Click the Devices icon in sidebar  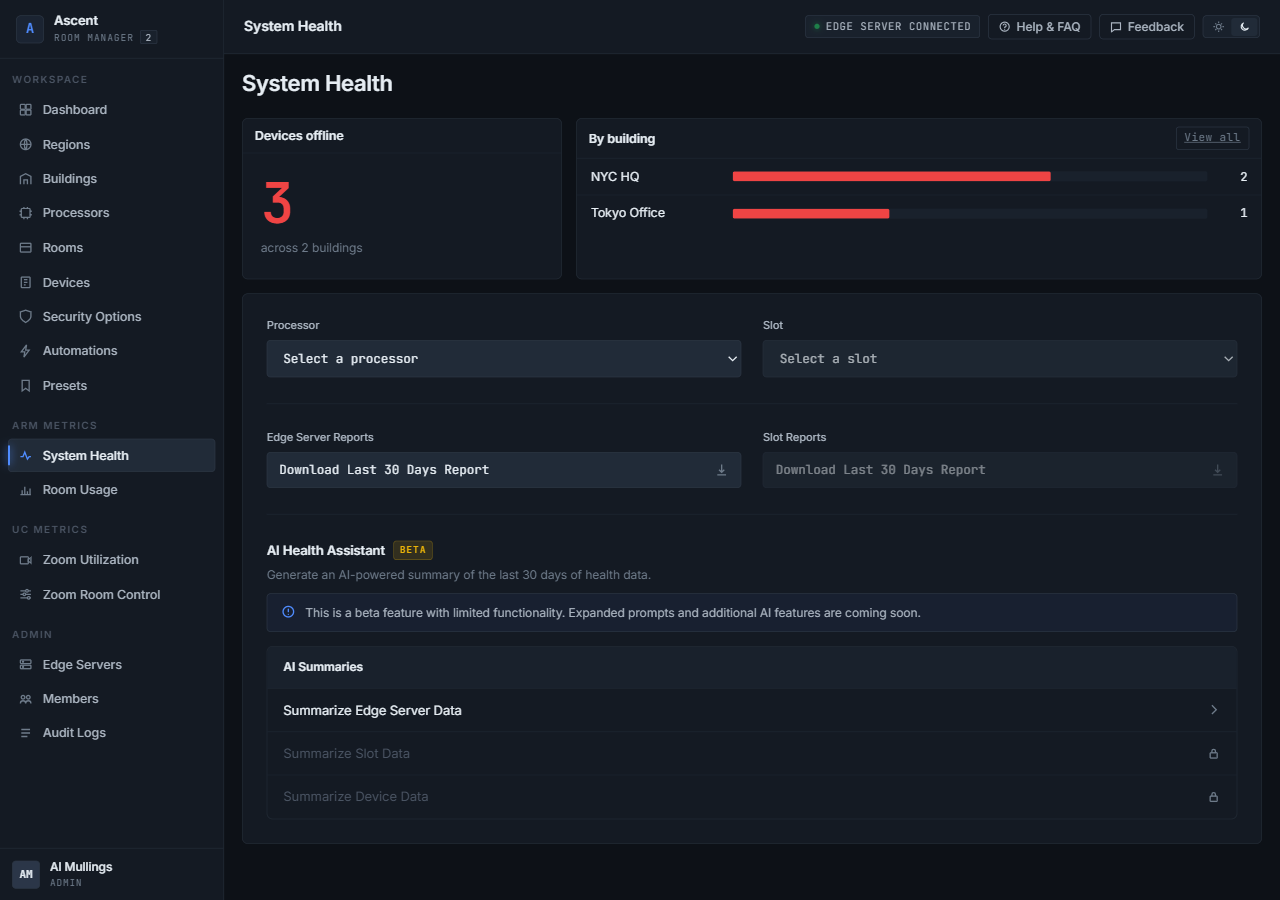point(26,283)
